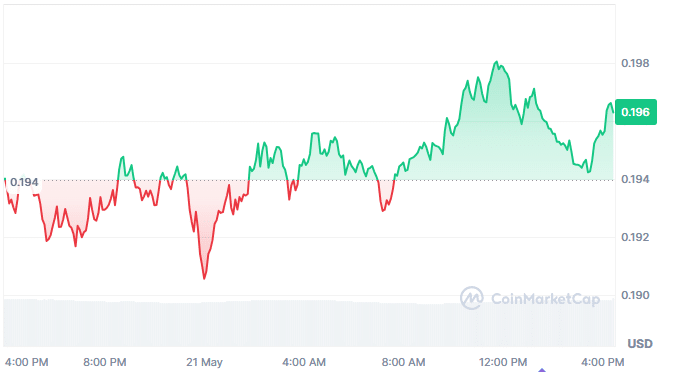This screenshot has height=372, width=682.
Task: Select the 8:00 PM time label
Action: click(x=105, y=362)
